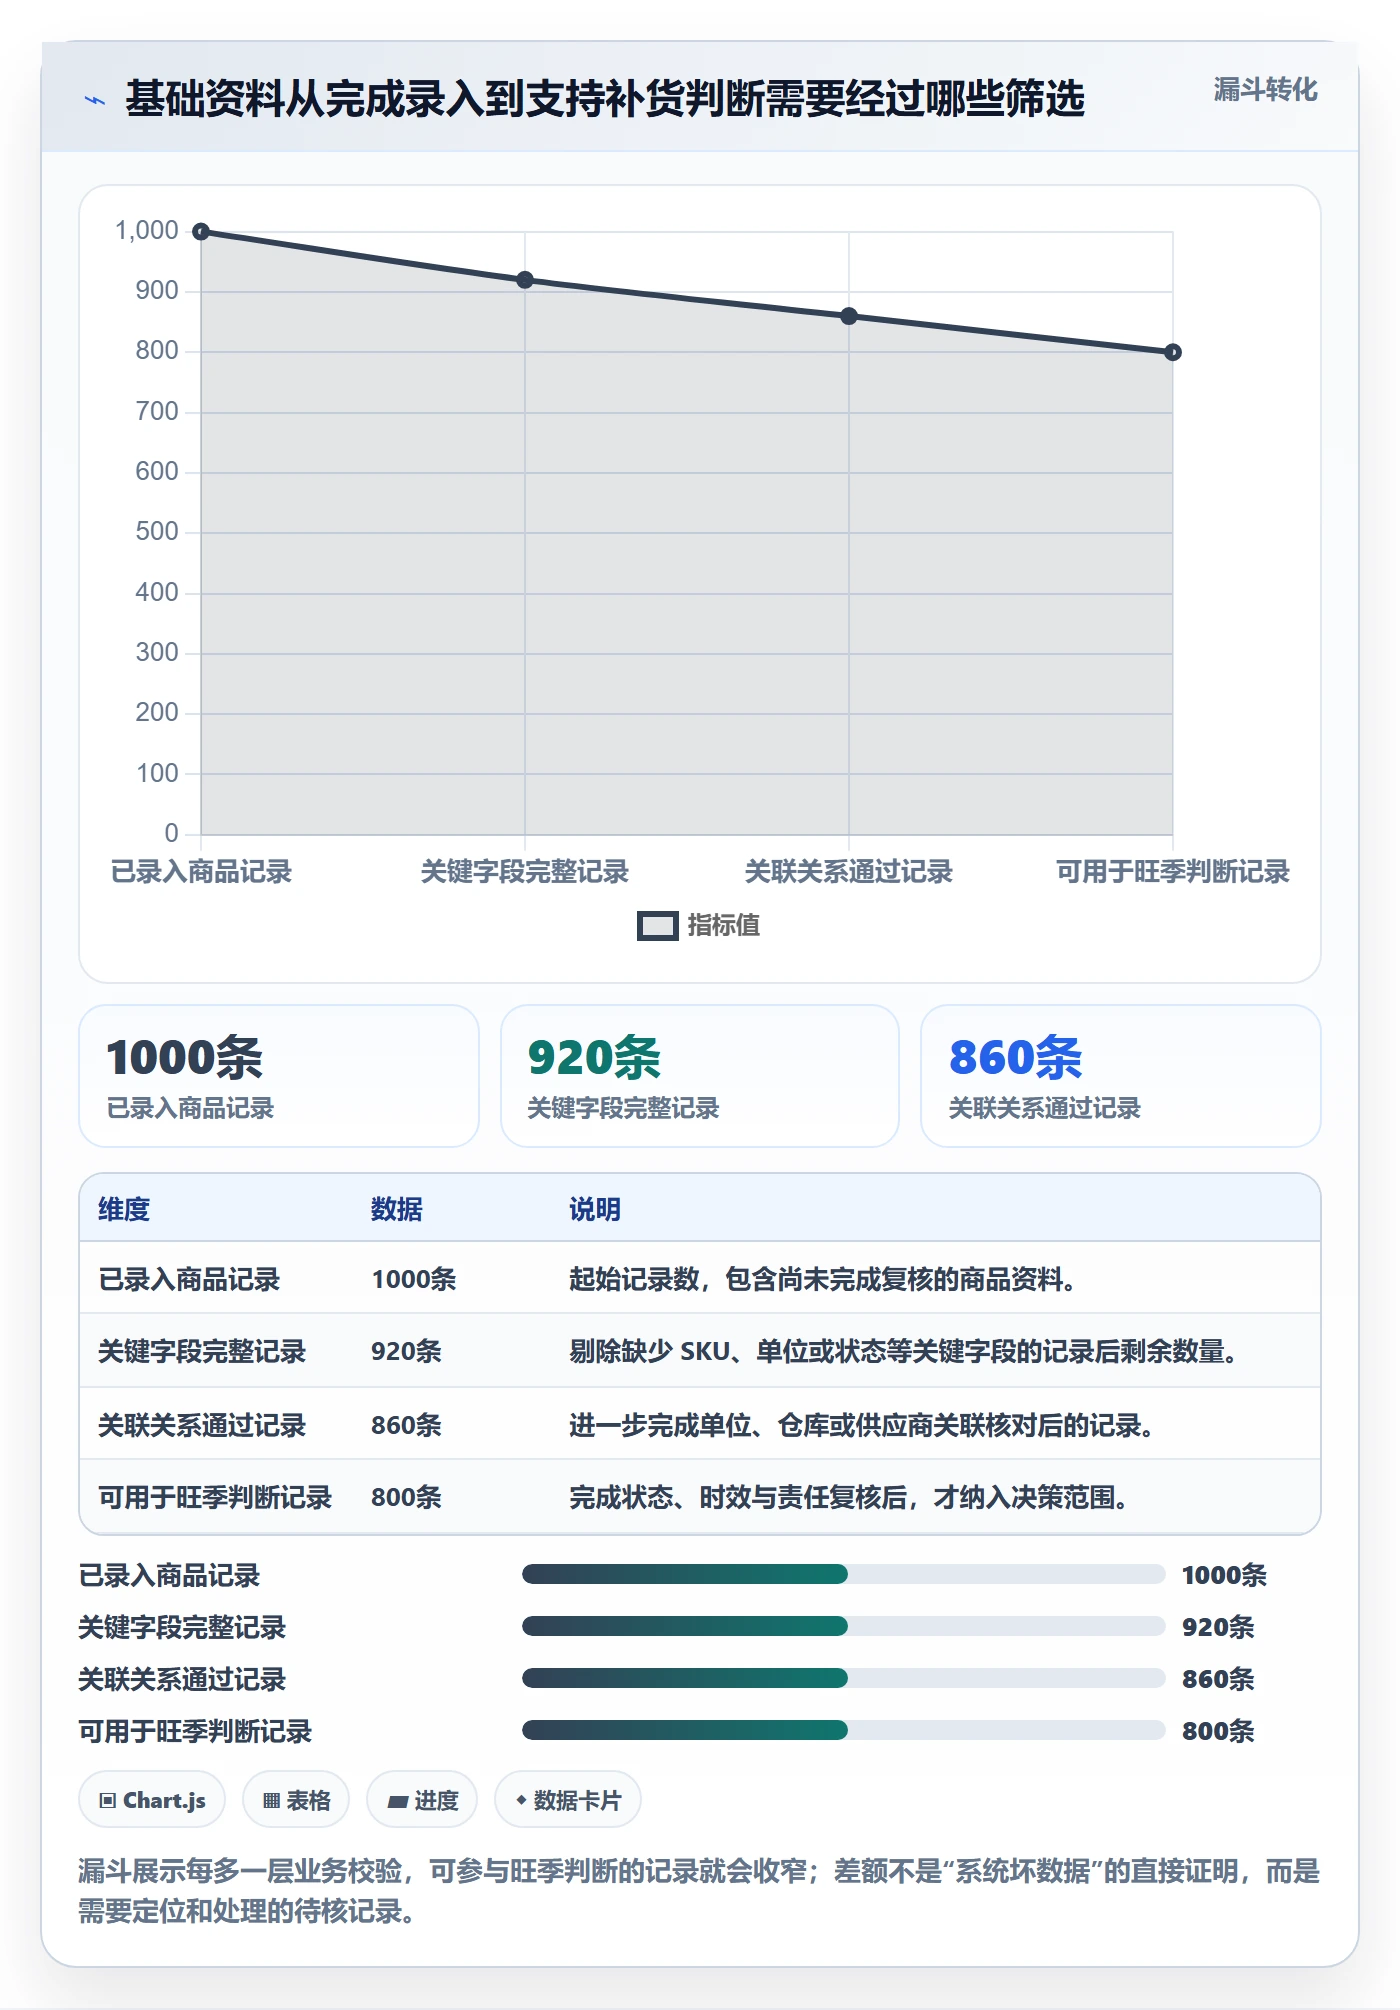Click the Chart.js tag chip

152,1800
